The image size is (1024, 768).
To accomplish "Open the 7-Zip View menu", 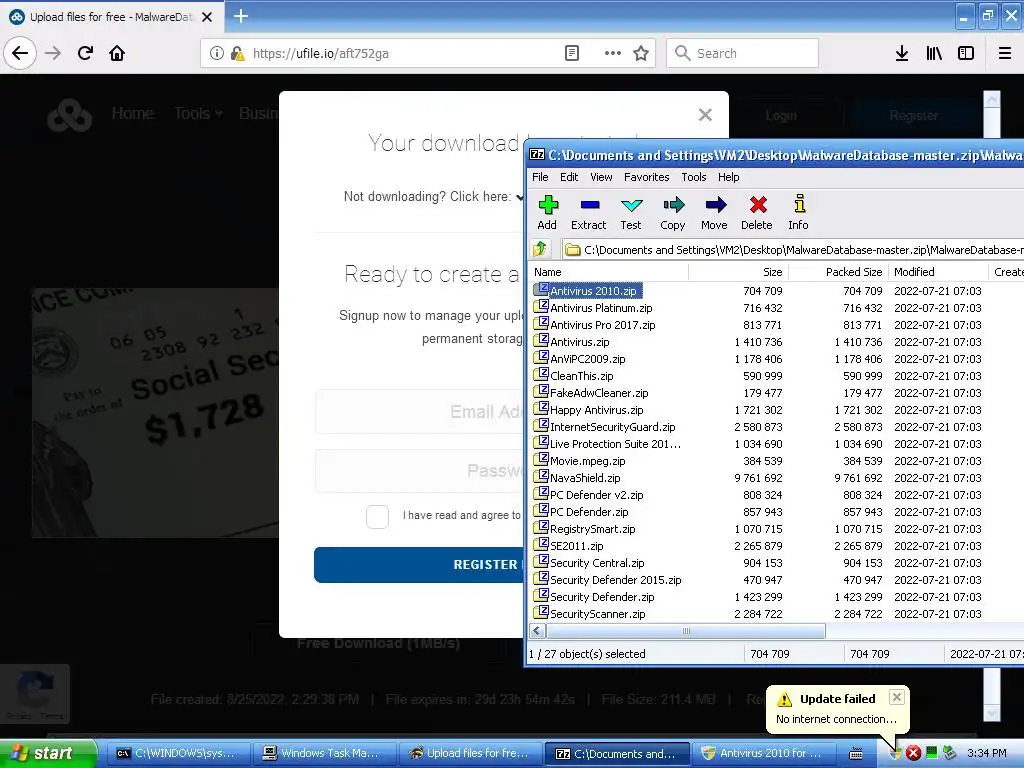I will 601,177.
